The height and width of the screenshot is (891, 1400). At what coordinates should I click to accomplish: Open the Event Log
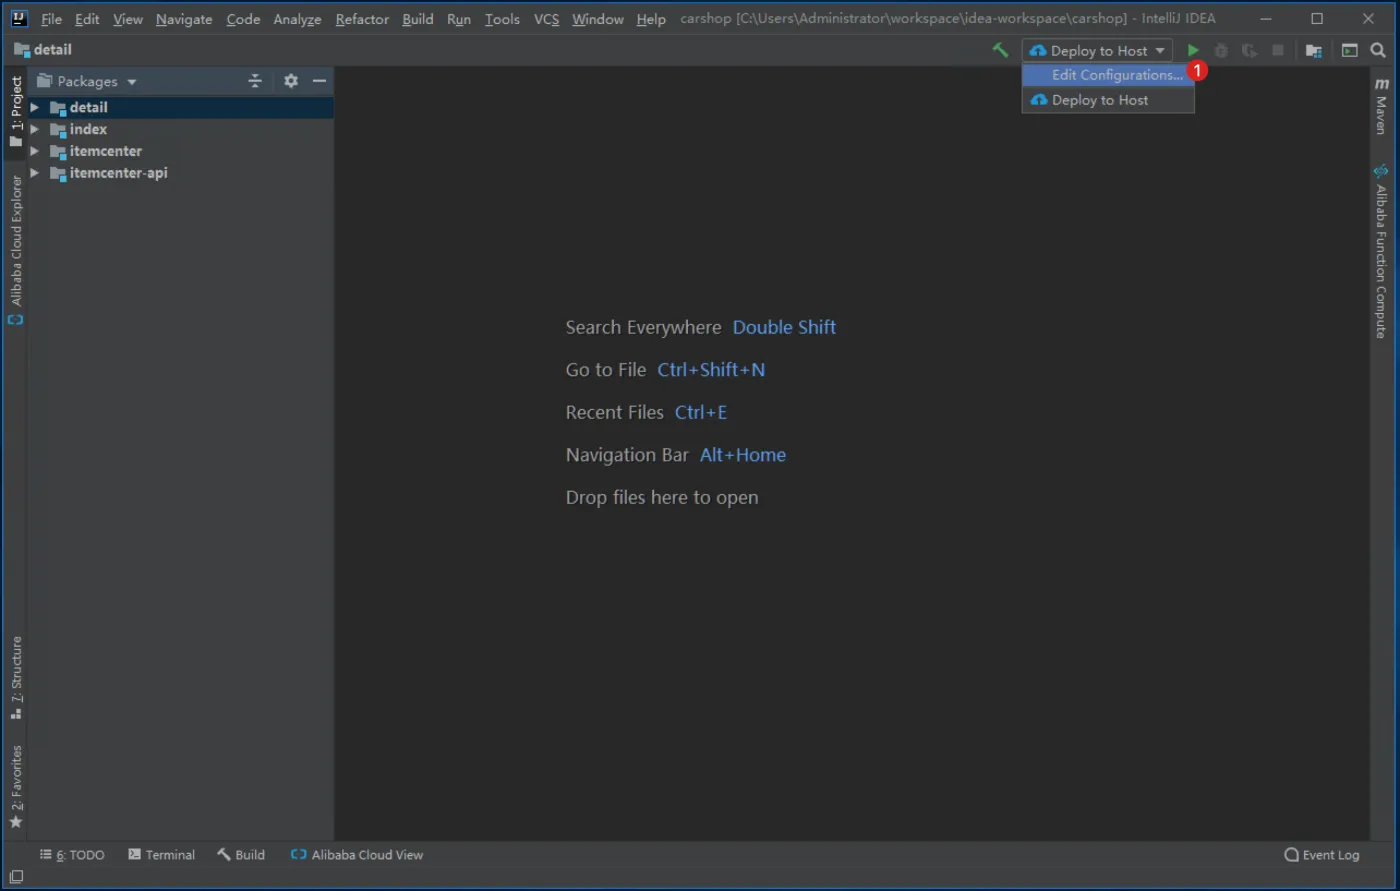(1322, 855)
